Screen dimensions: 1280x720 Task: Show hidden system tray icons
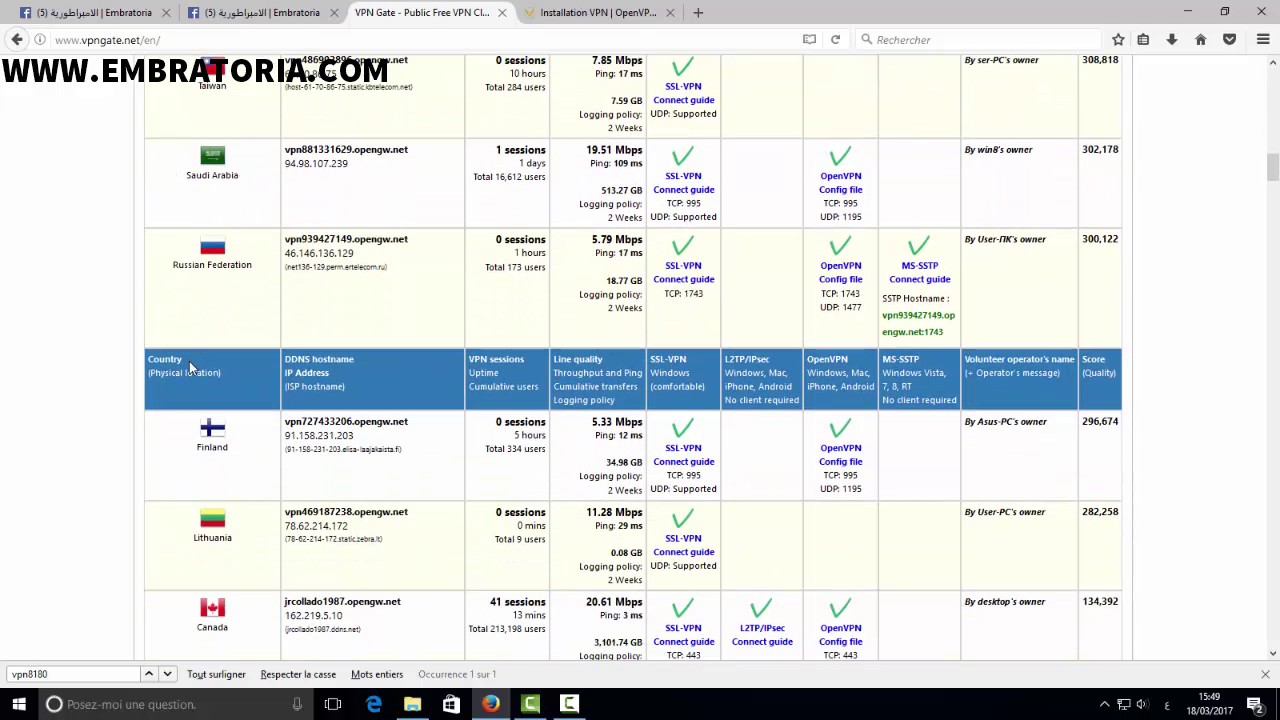[x=1104, y=704]
